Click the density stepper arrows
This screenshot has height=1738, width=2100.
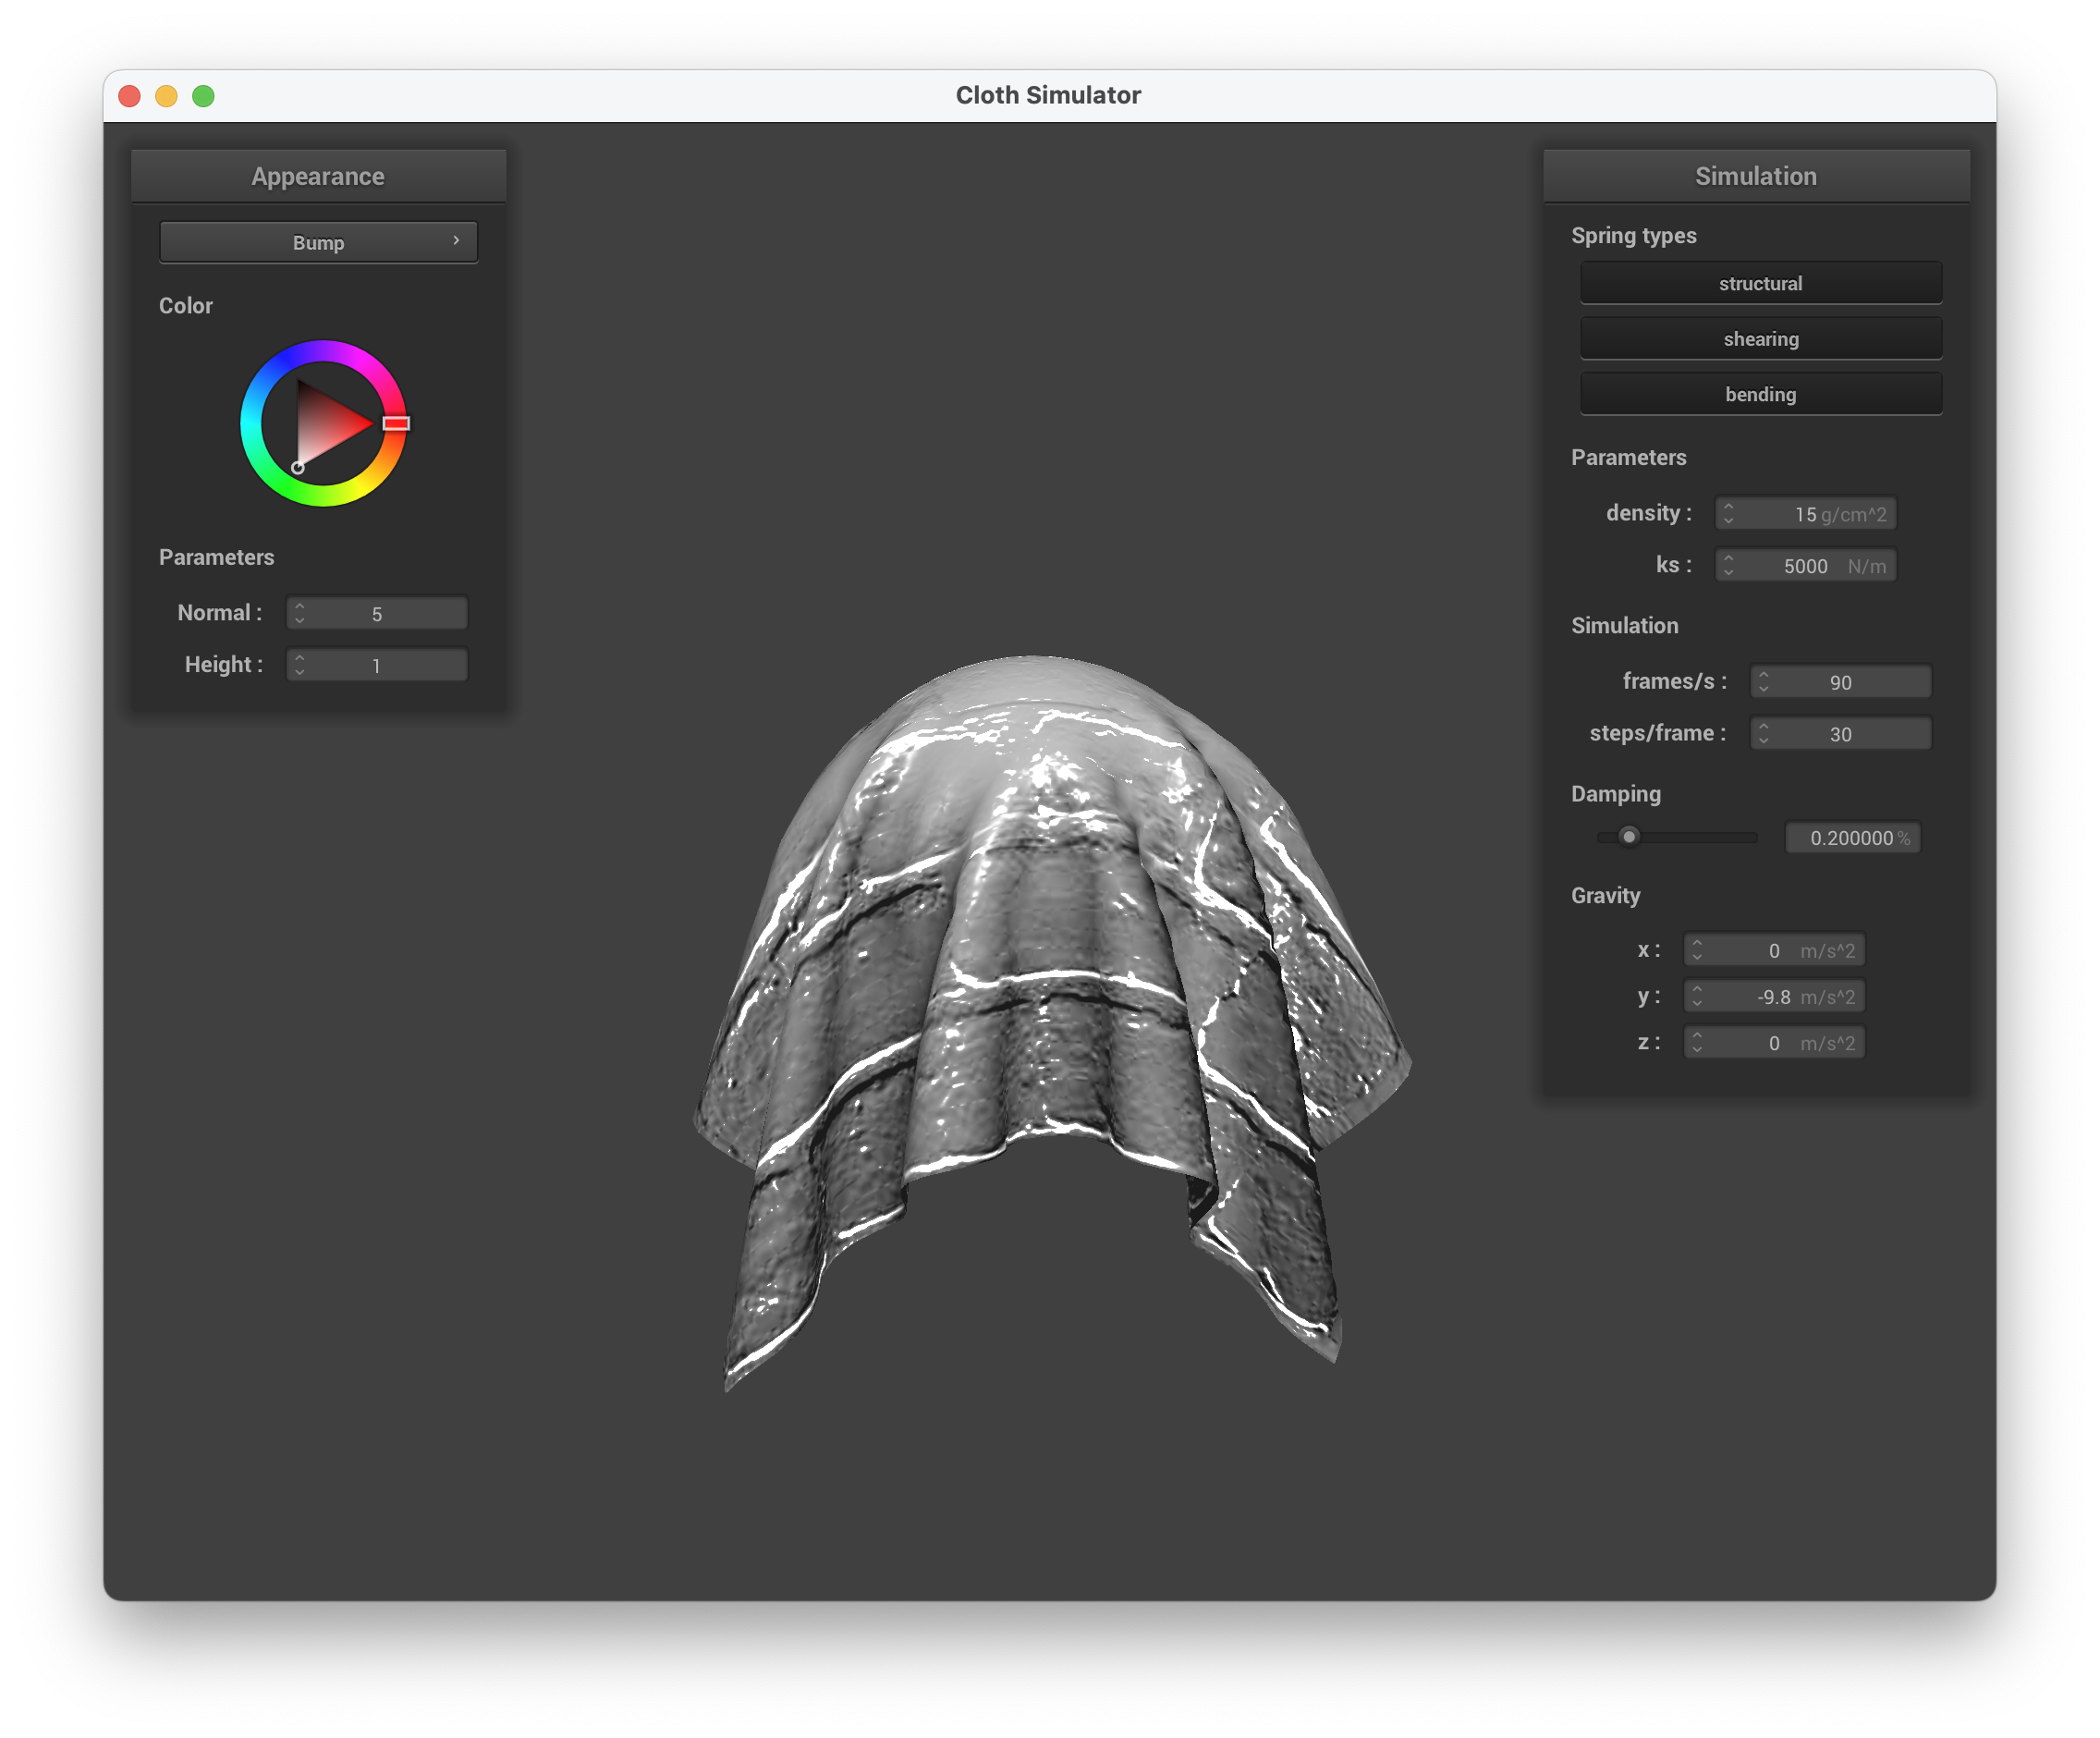(x=1728, y=513)
